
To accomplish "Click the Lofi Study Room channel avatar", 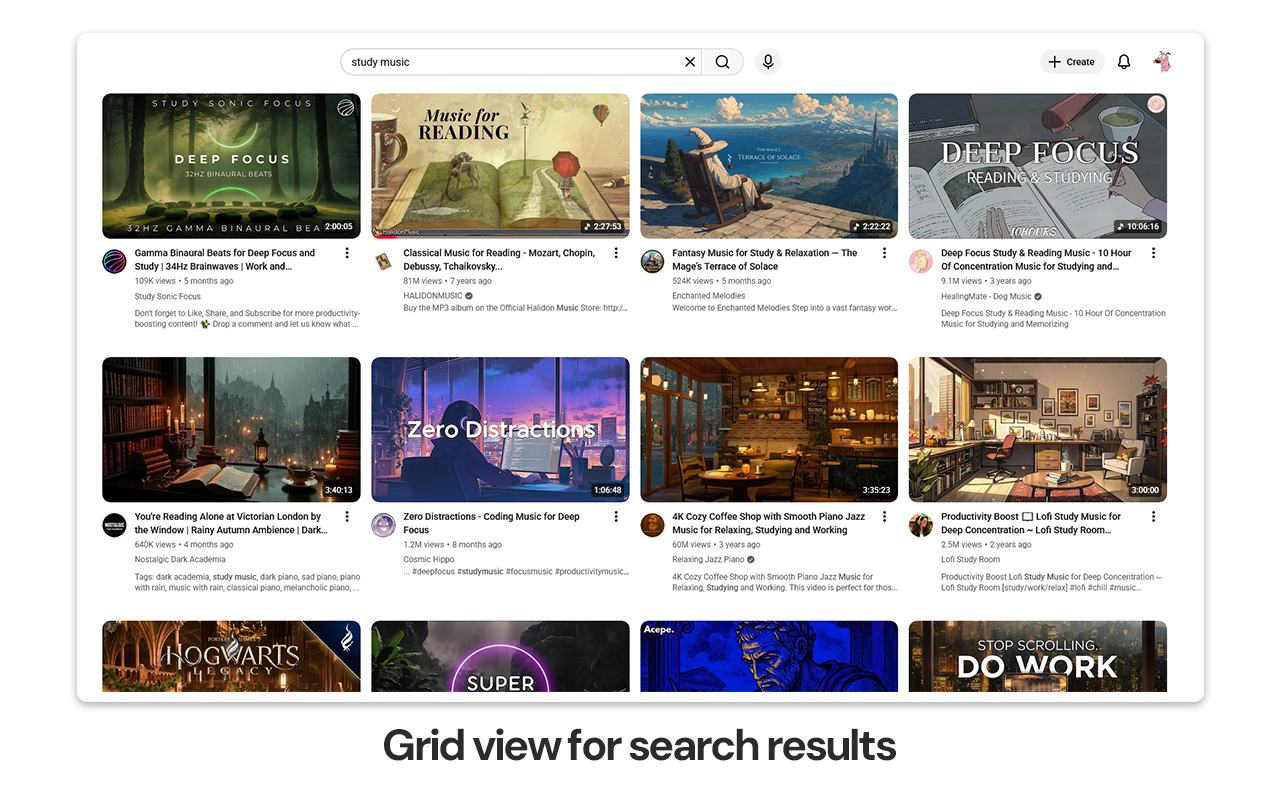I will [x=921, y=525].
